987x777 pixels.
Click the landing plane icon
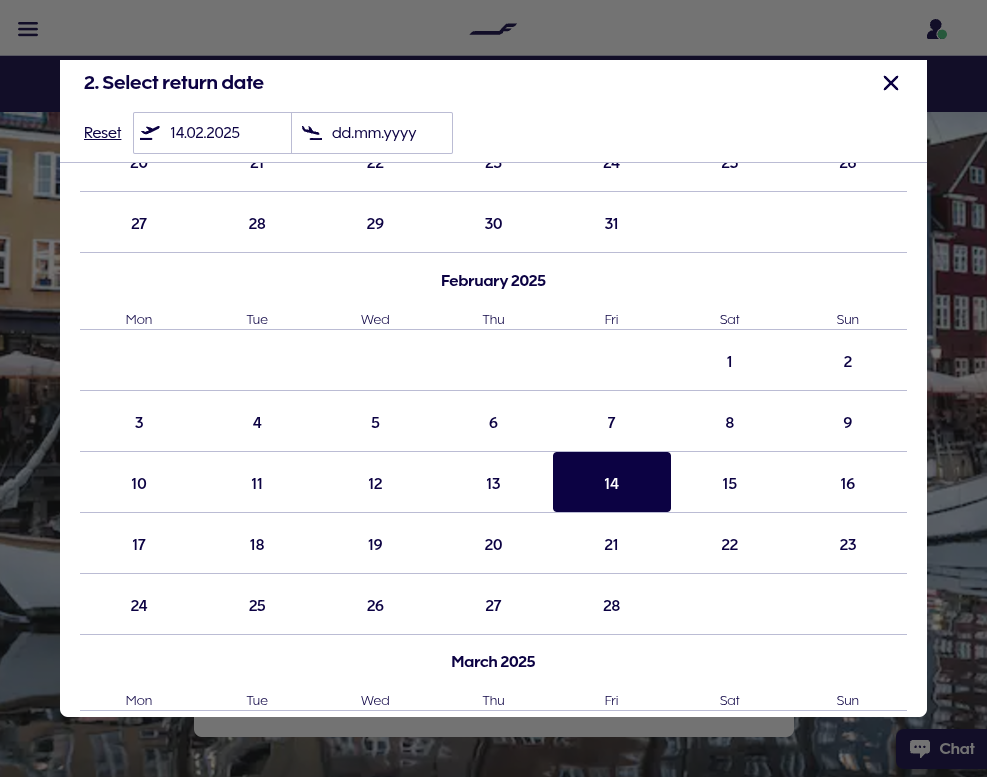[312, 133]
